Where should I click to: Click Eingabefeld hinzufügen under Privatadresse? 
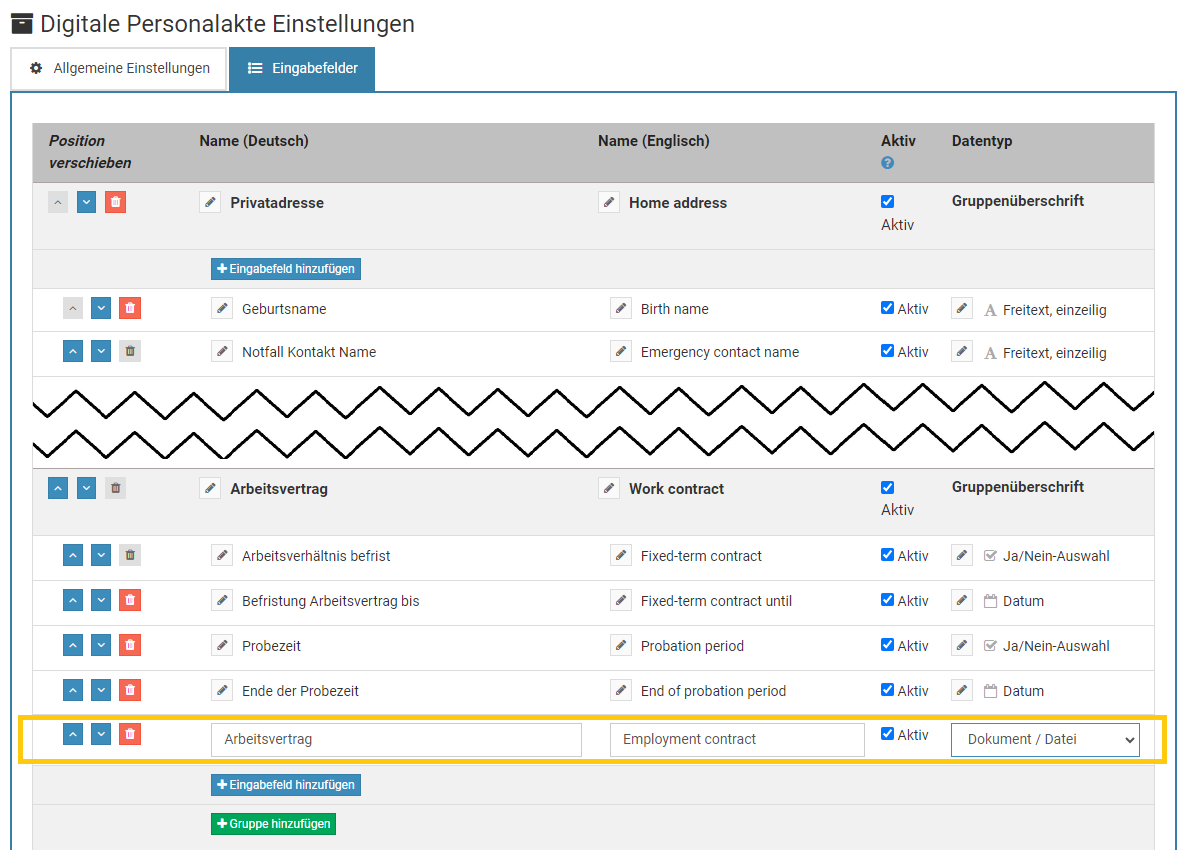[285, 269]
